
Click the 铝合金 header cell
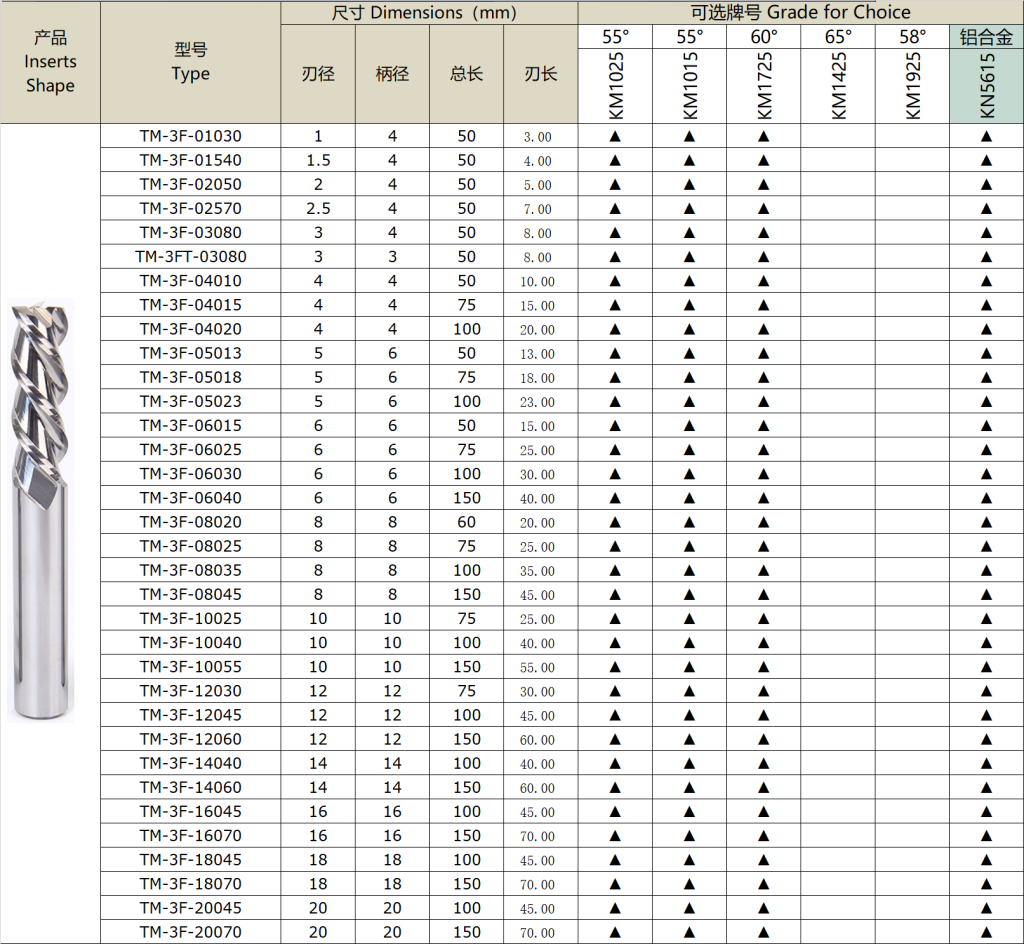pyautogui.click(x=987, y=37)
